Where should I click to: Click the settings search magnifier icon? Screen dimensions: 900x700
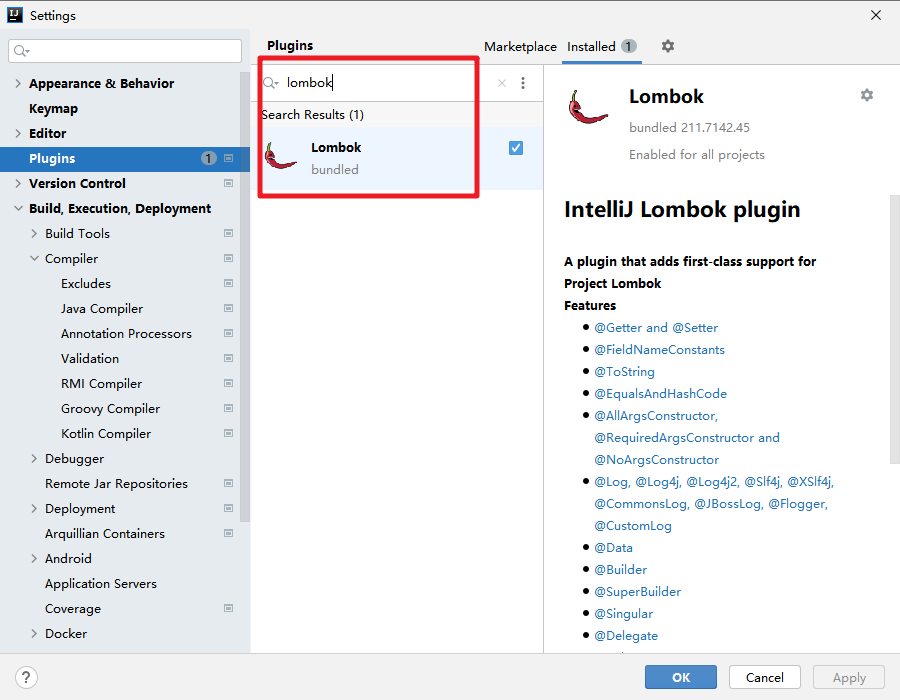[21, 51]
